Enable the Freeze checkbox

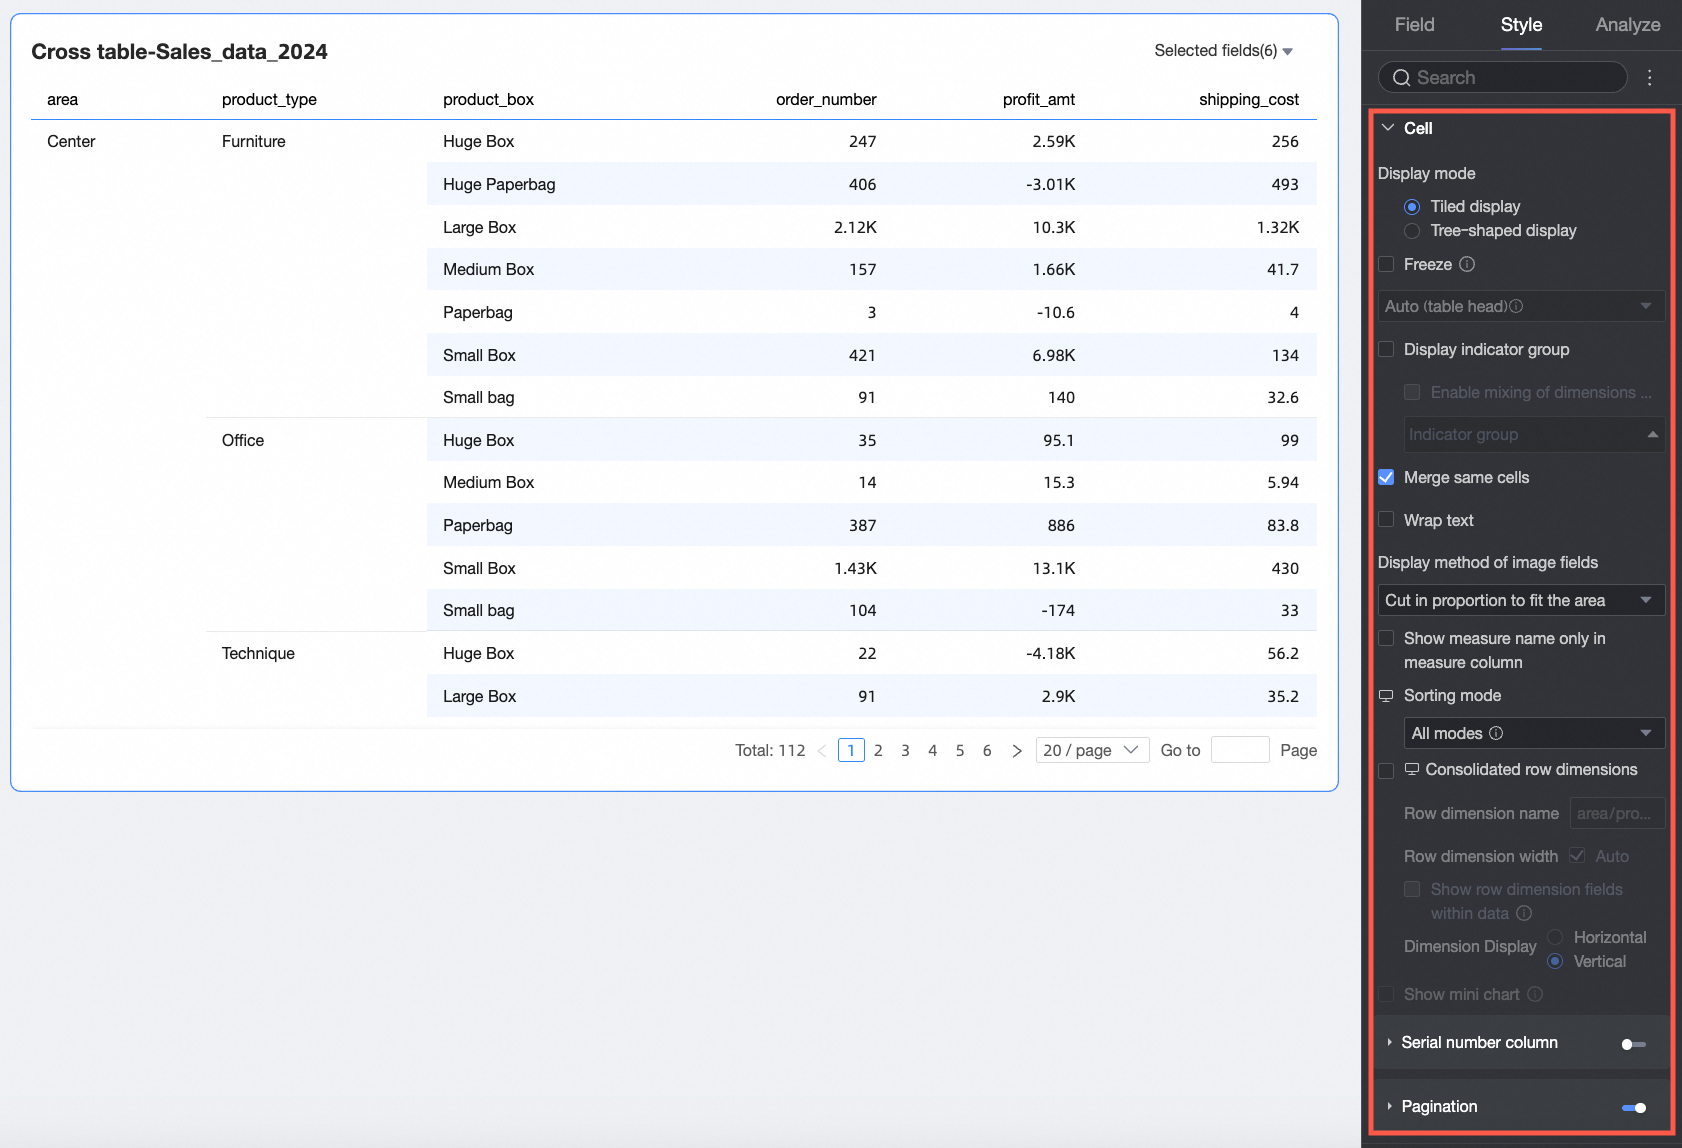[1386, 264]
